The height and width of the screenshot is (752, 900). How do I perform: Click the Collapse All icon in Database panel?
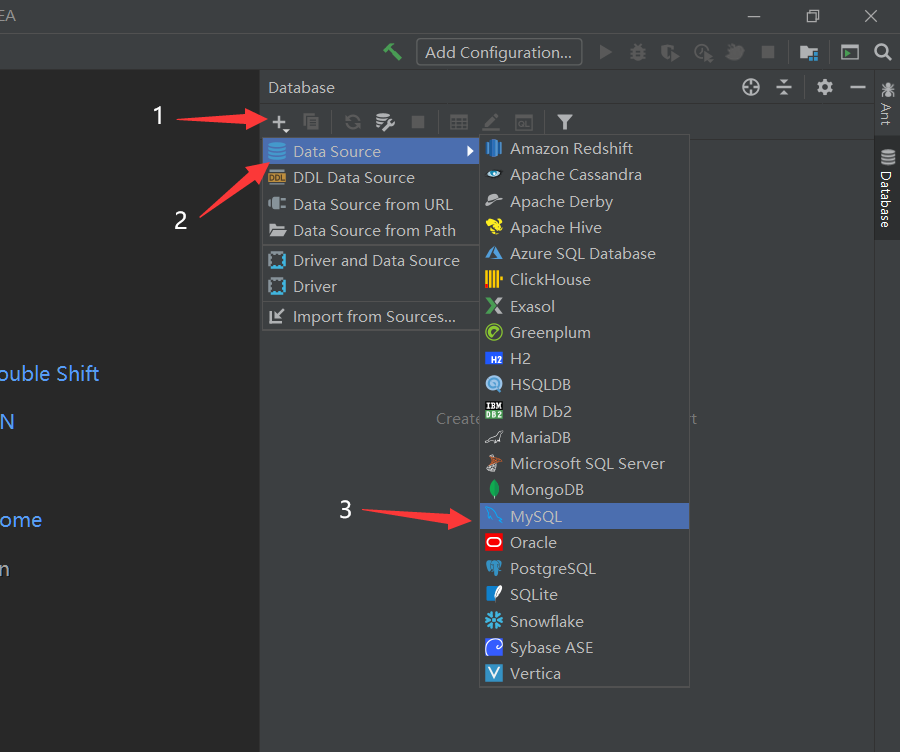coord(783,87)
